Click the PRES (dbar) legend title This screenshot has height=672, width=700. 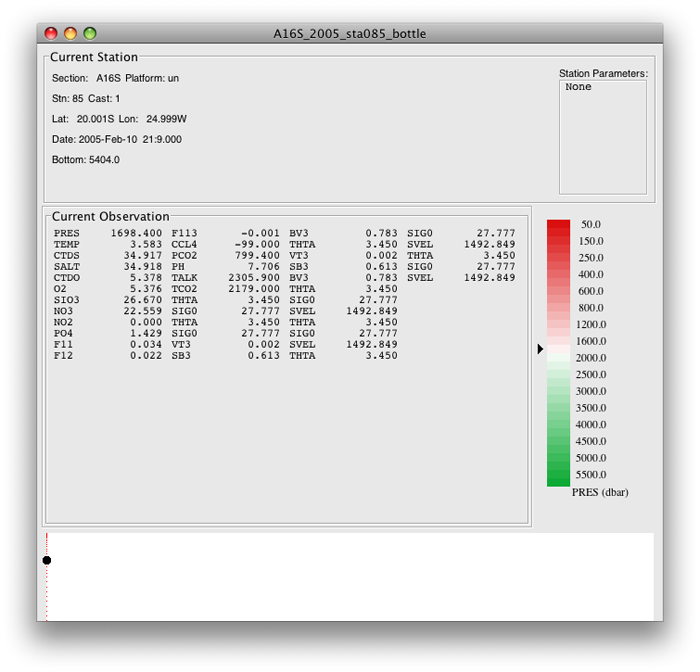point(600,492)
